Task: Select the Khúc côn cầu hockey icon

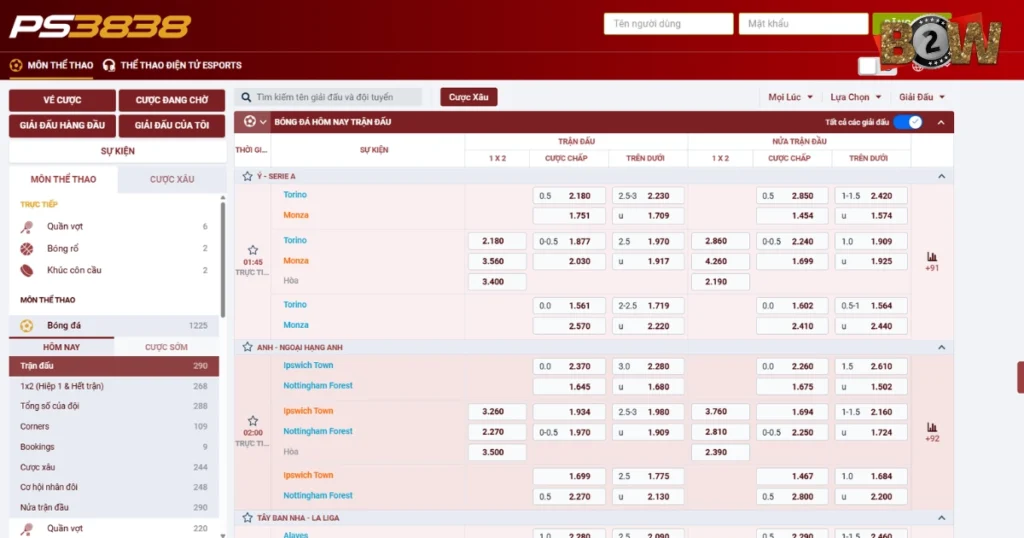Action: (x=27, y=270)
